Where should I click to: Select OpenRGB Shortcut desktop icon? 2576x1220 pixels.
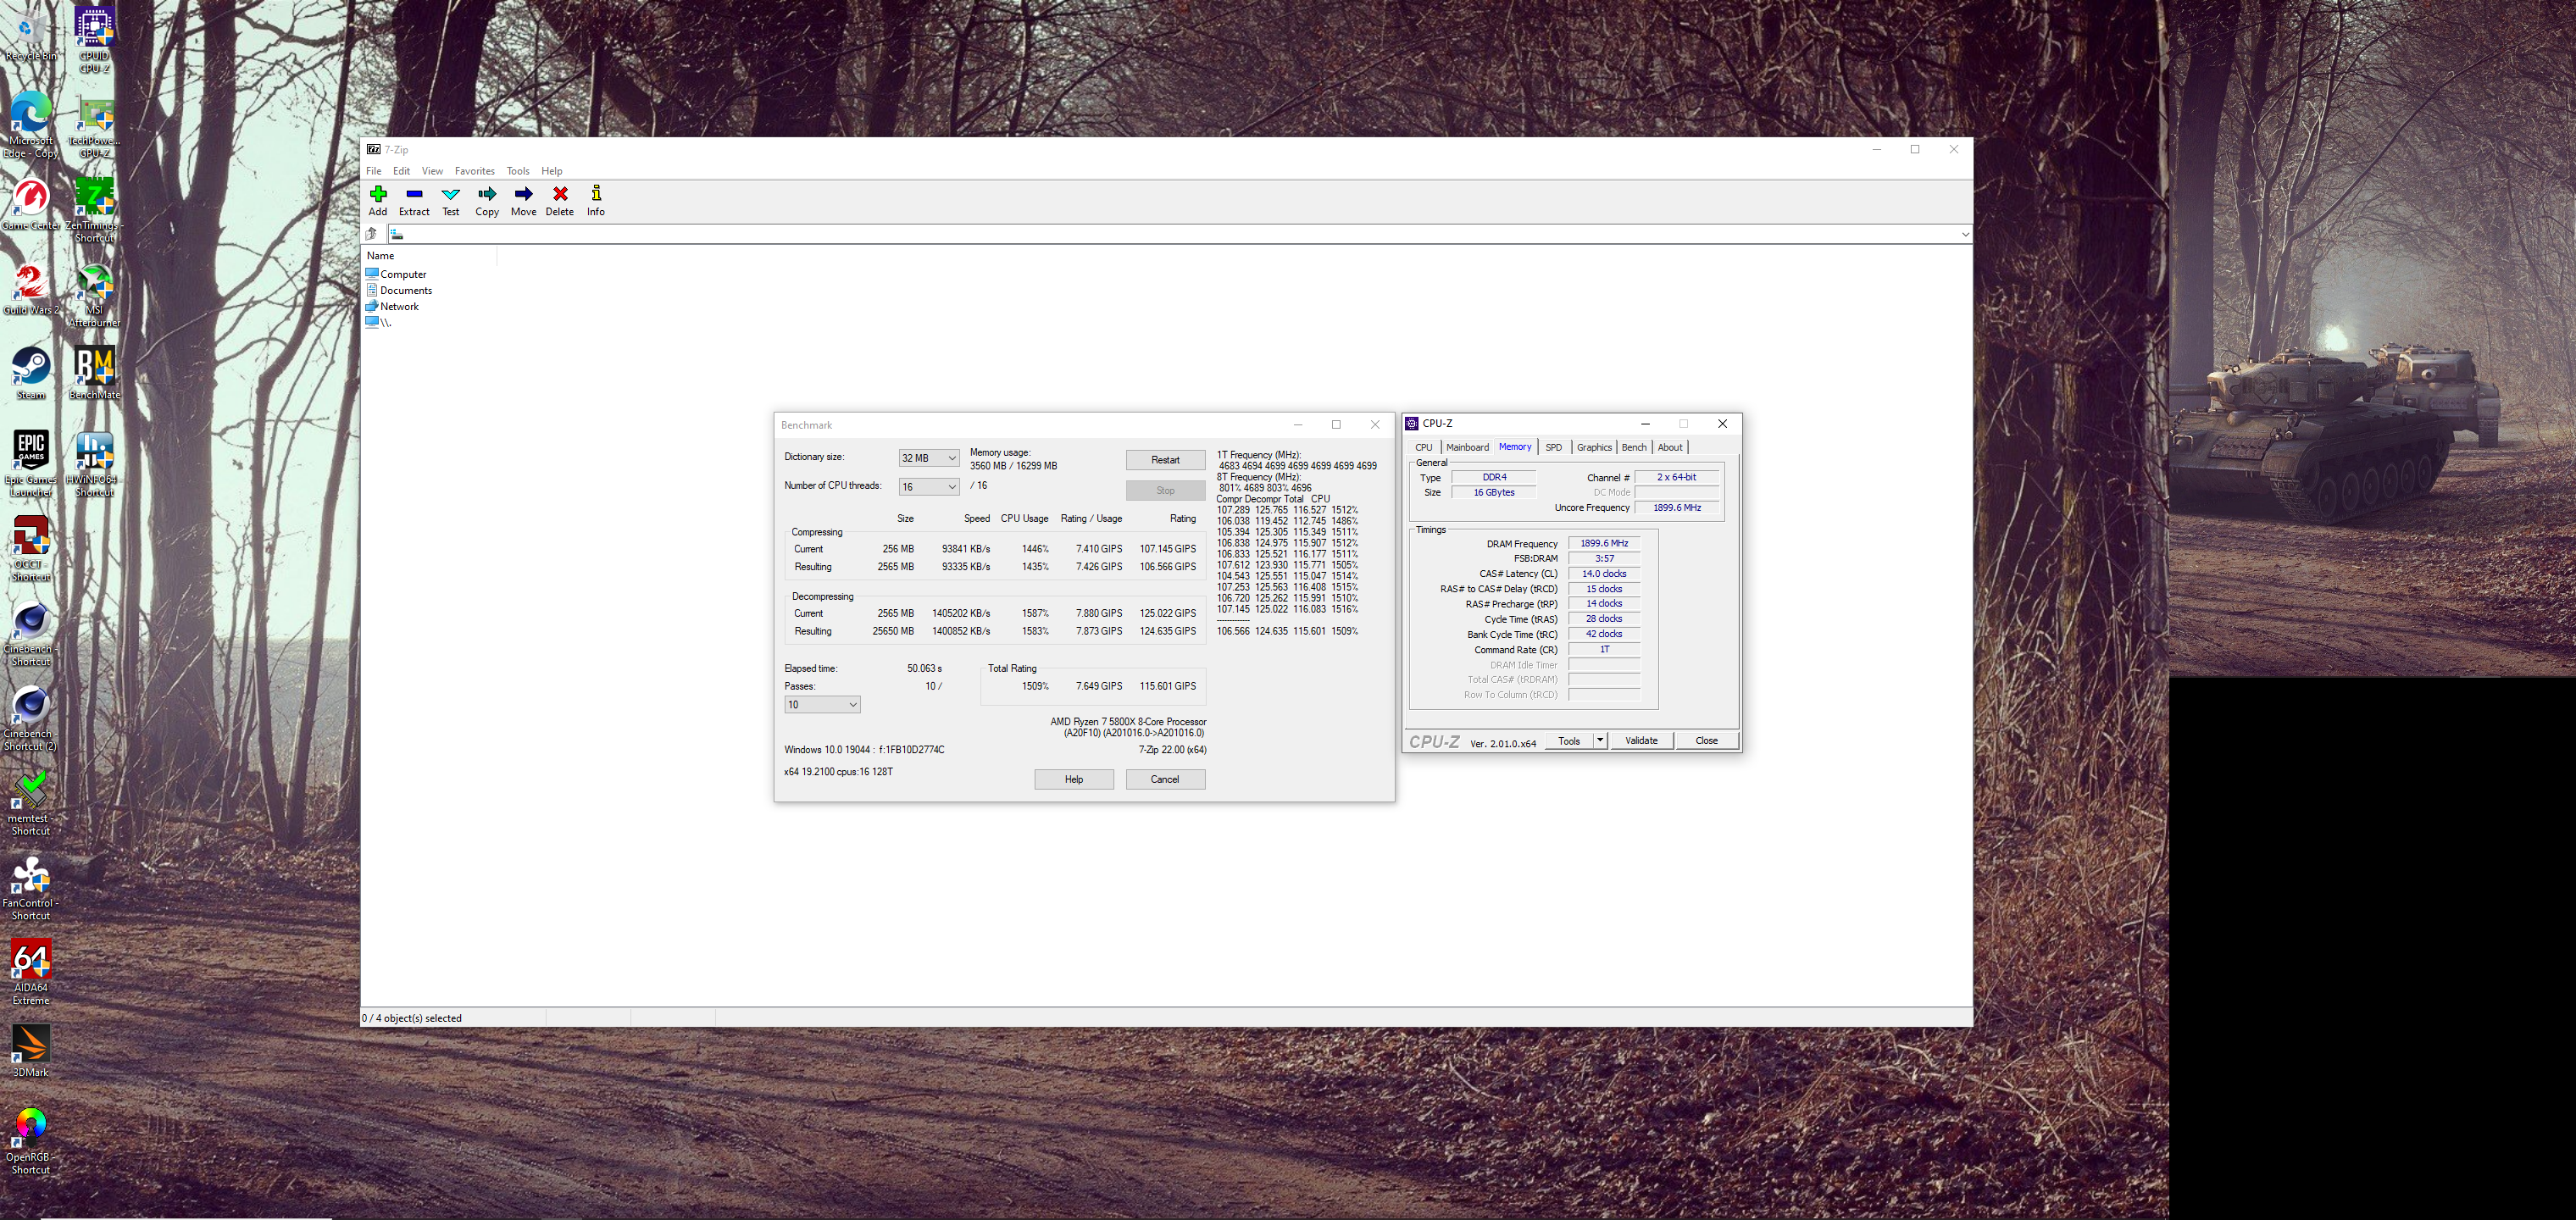(x=31, y=1142)
